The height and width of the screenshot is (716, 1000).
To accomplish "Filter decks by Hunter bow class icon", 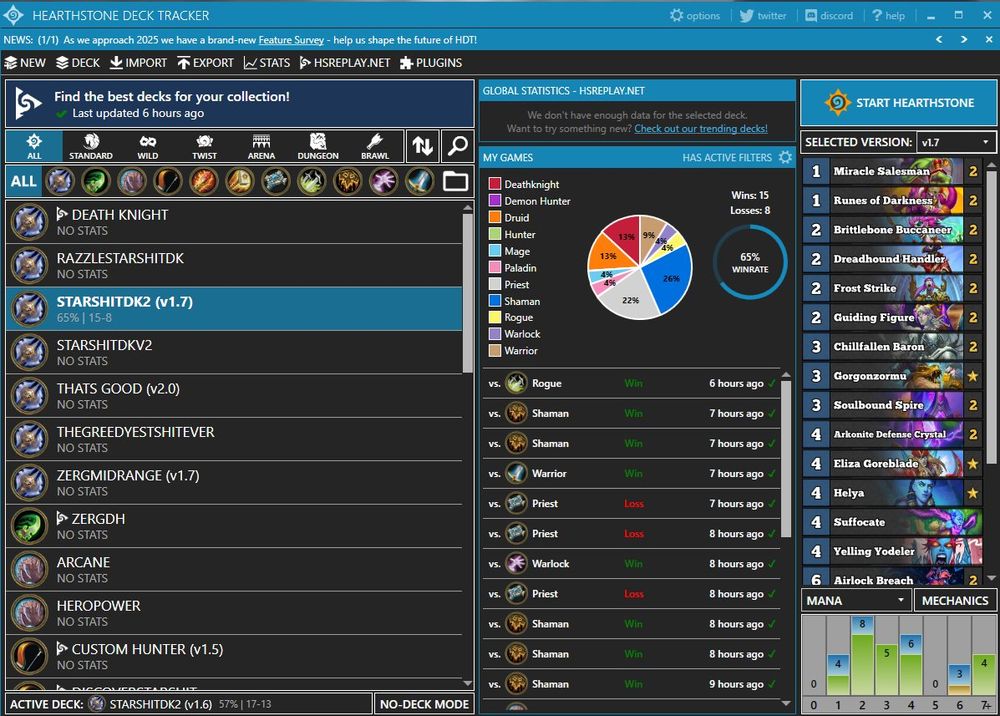I will tap(168, 182).
